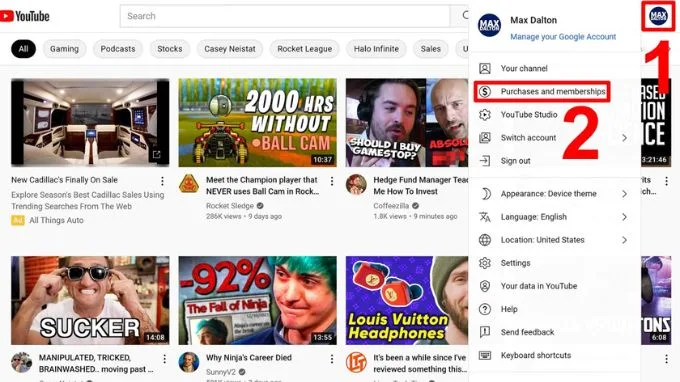The height and width of the screenshot is (382, 680).
Task: Play the Louis Vuitton Headphones thumbnail
Action: 407,300
